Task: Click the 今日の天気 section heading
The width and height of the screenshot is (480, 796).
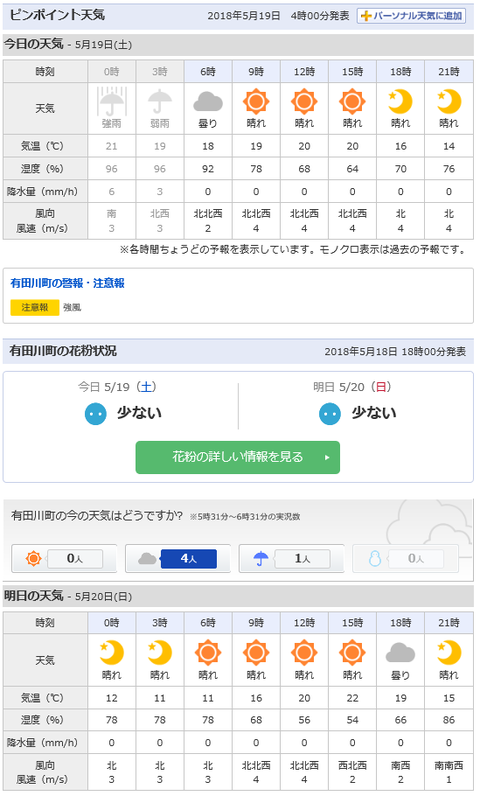Action: (33, 44)
